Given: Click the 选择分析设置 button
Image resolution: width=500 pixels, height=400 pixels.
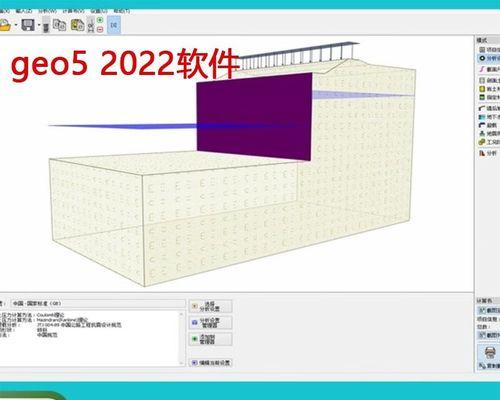Looking at the screenshot, I should click(210, 306).
